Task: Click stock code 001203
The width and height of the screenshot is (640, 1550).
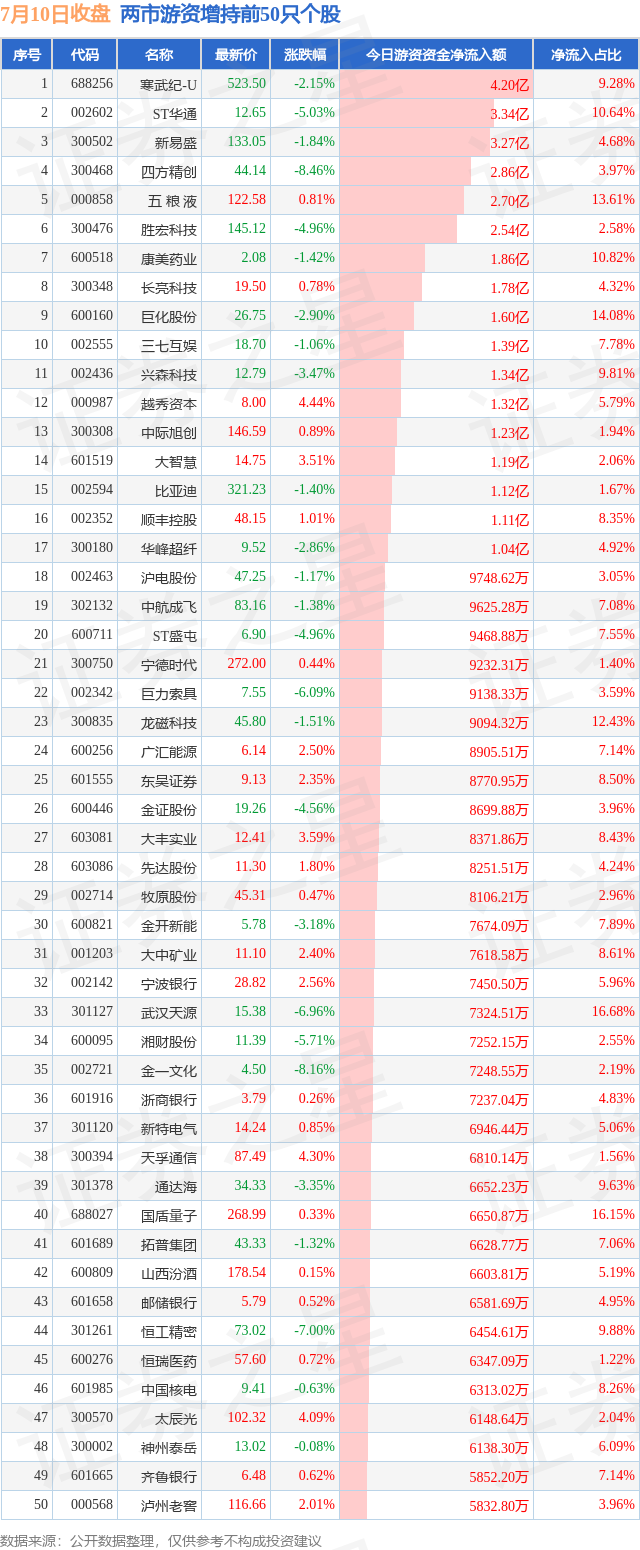Action: point(91,954)
